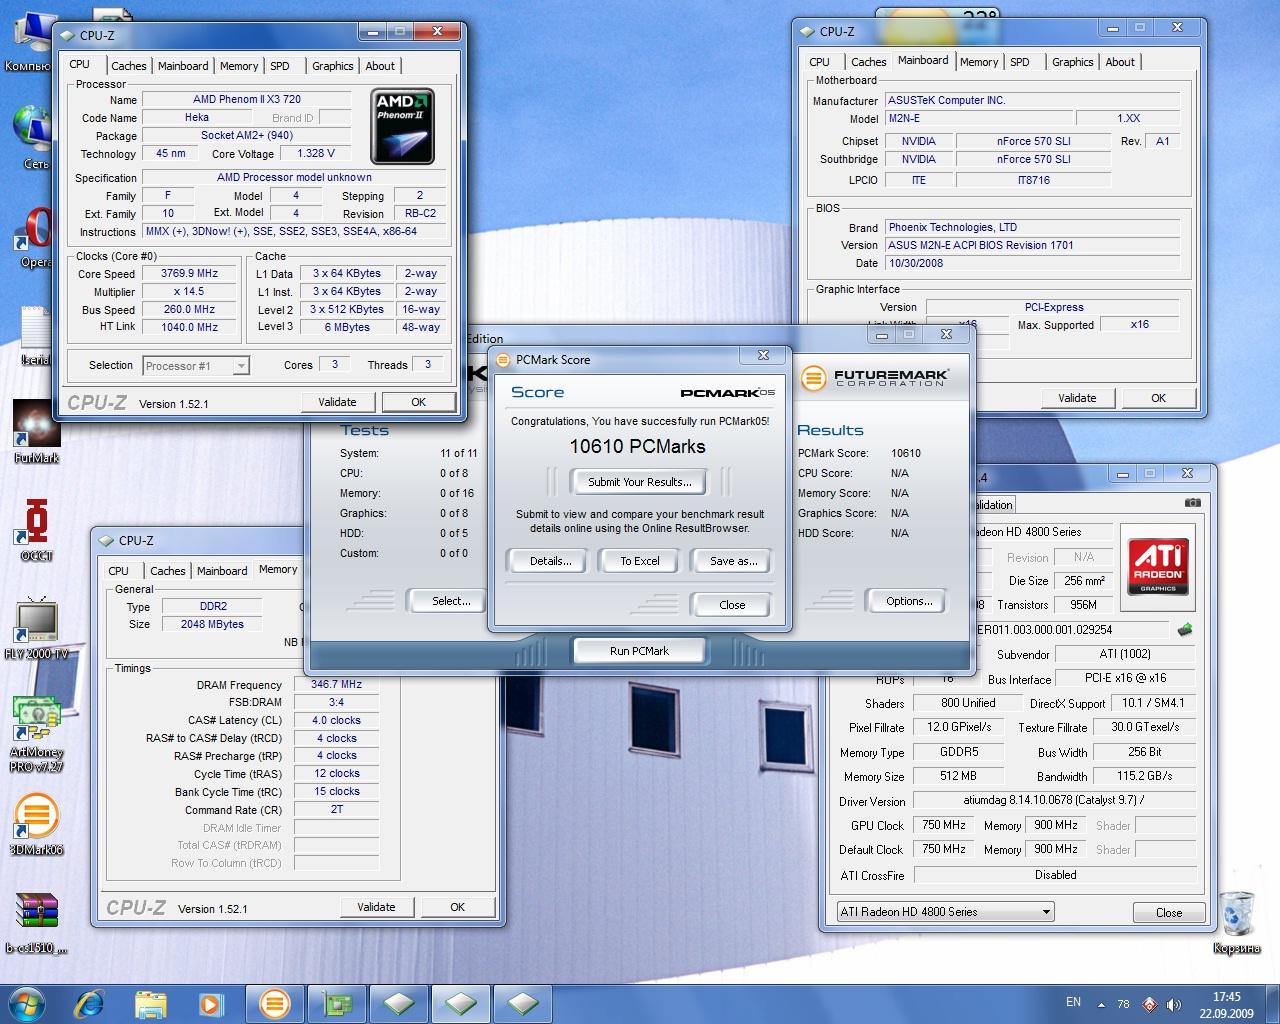Click the taskbar clock 17:45
This screenshot has height=1024, width=1280.
tap(1227, 997)
